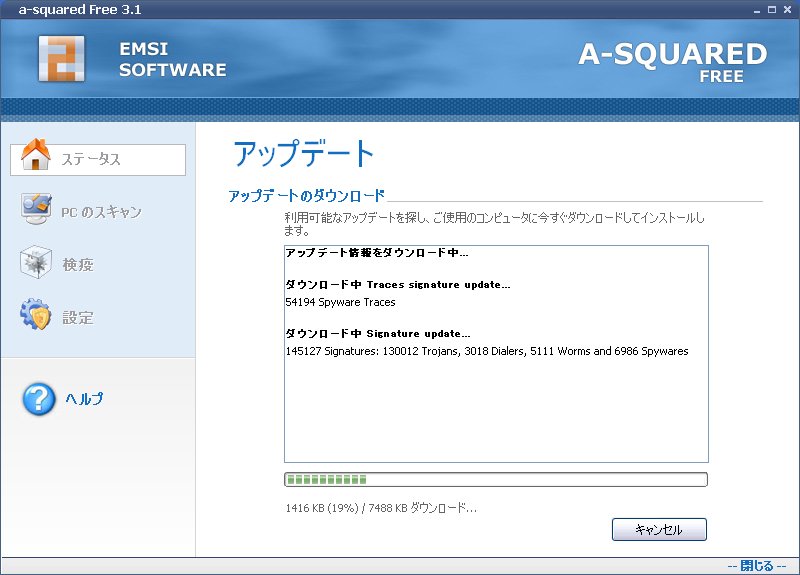The width and height of the screenshot is (800, 575).
Task: Open the ステータス menu entry
Action: [98, 160]
